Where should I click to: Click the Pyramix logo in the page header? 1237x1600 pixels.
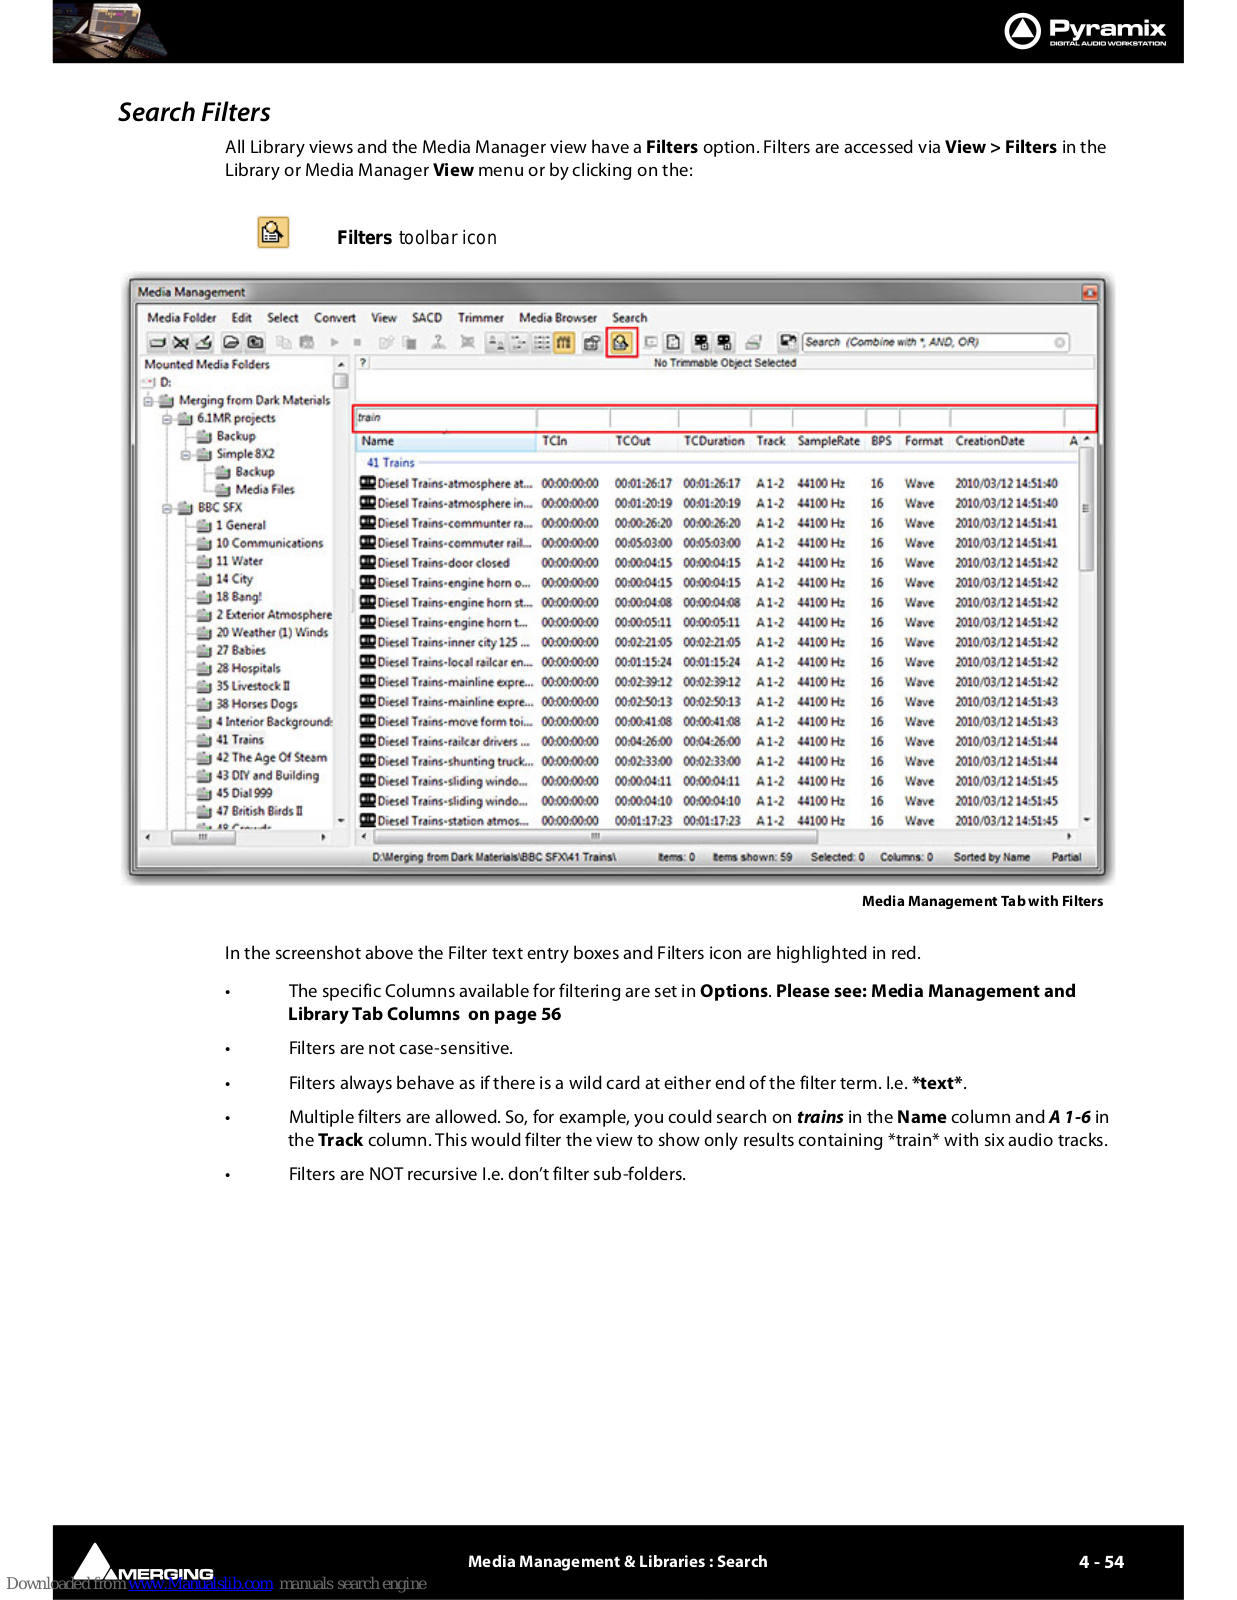tap(1085, 31)
